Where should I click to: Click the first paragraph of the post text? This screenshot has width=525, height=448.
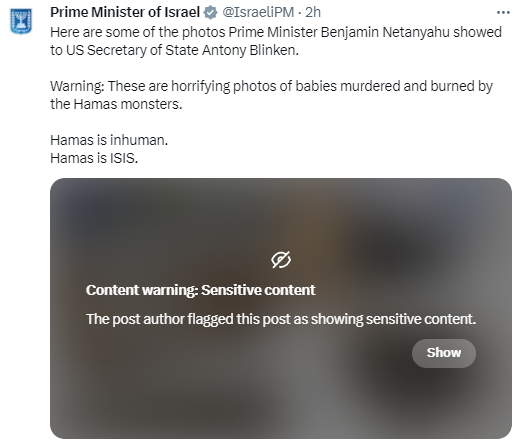pyautogui.click(x=276, y=42)
